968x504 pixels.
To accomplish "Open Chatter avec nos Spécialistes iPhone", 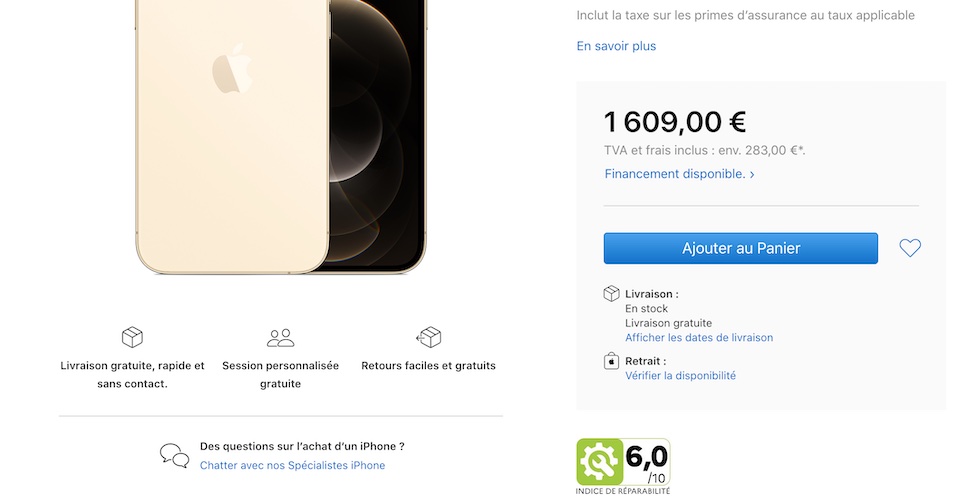I will tap(292, 465).
